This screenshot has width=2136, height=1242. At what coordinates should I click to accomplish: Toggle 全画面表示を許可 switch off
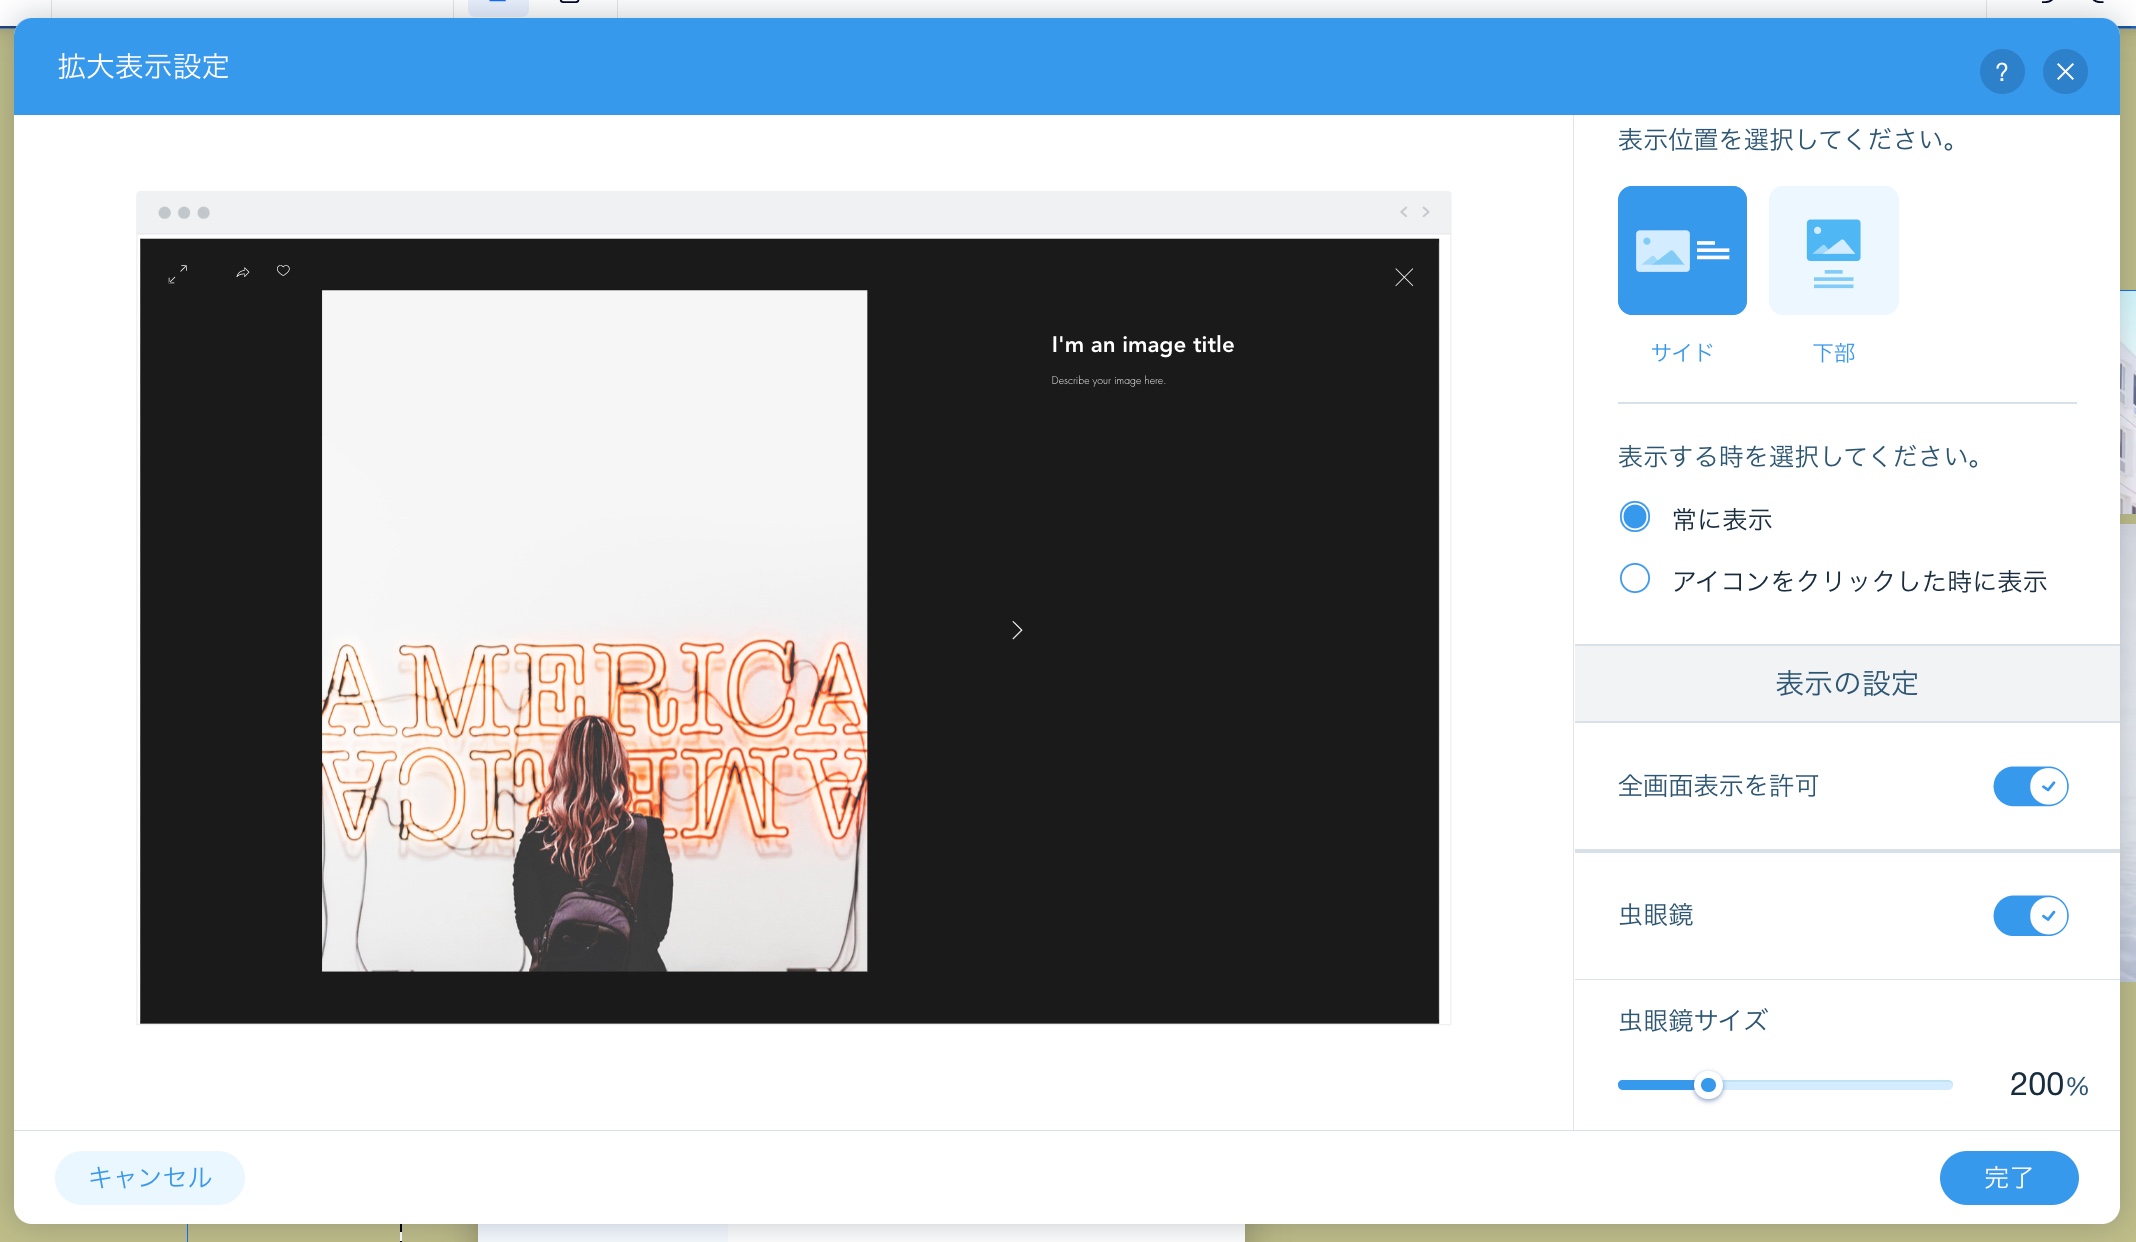[x=2033, y=787]
